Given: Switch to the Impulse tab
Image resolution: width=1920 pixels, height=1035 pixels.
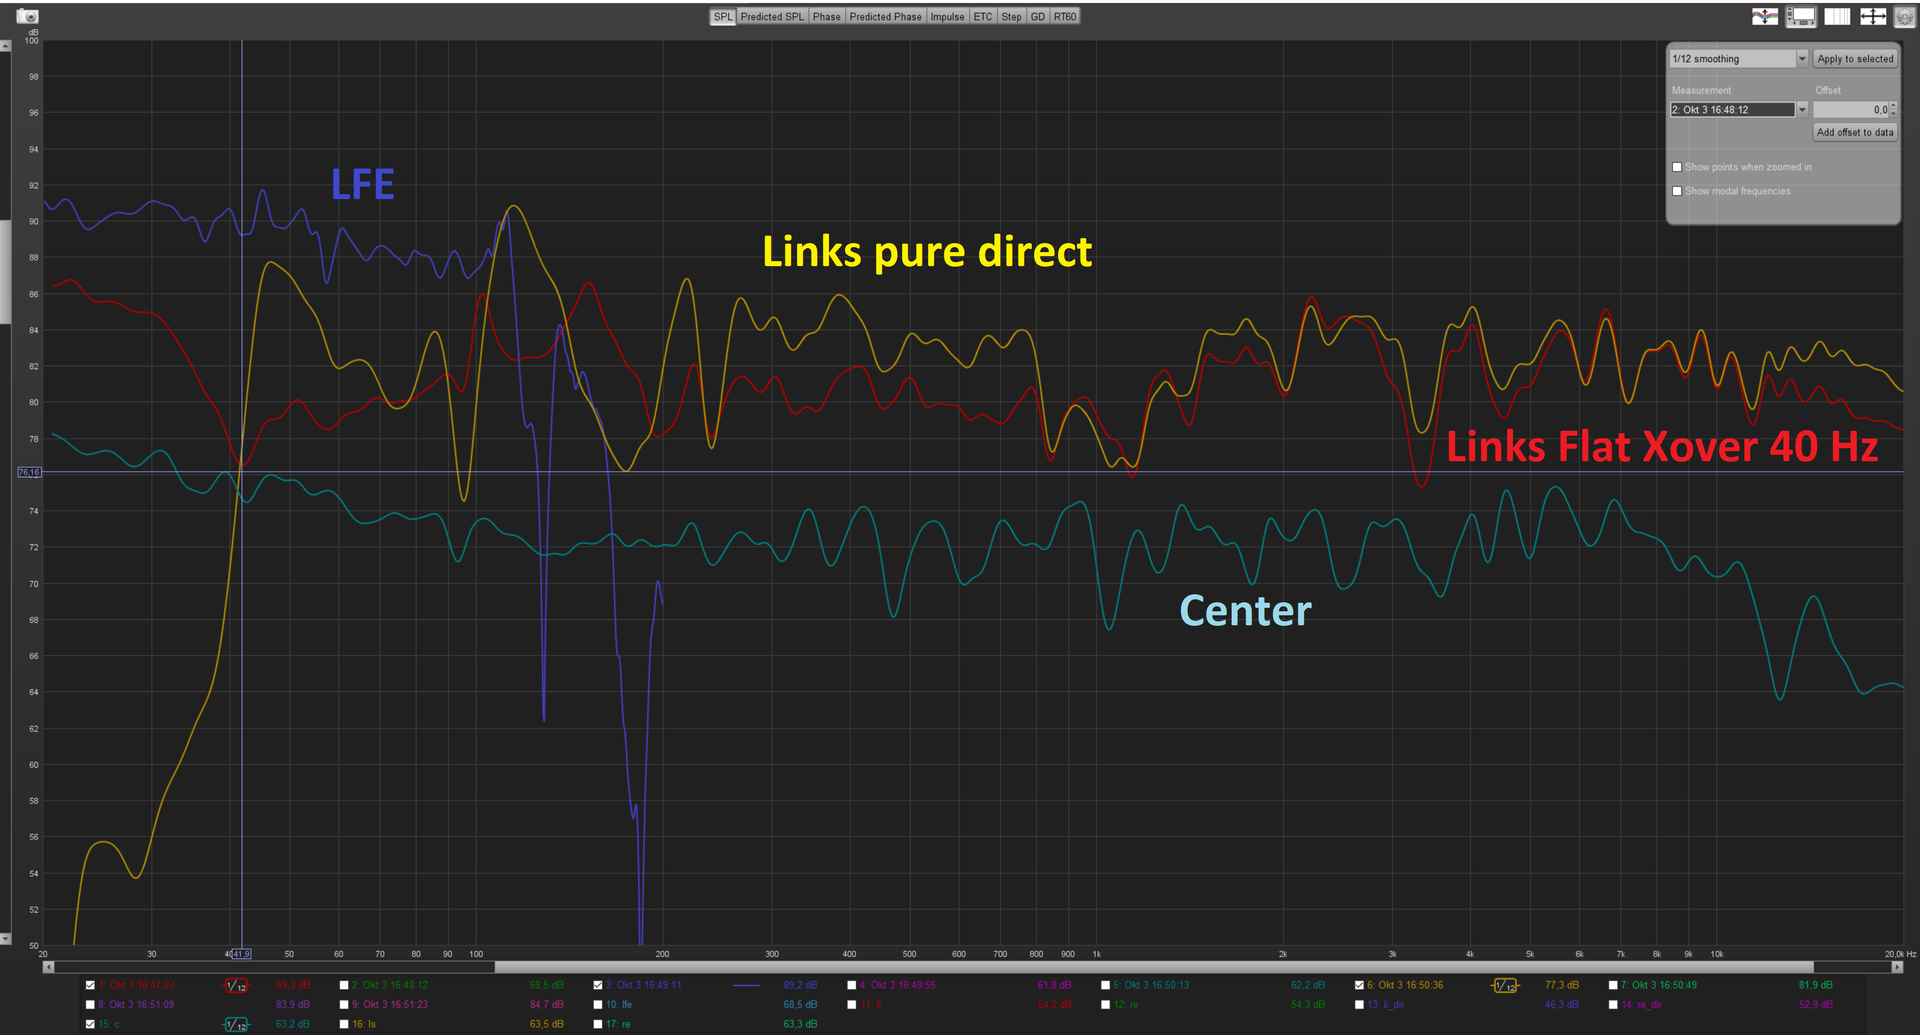Looking at the screenshot, I should (x=947, y=17).
